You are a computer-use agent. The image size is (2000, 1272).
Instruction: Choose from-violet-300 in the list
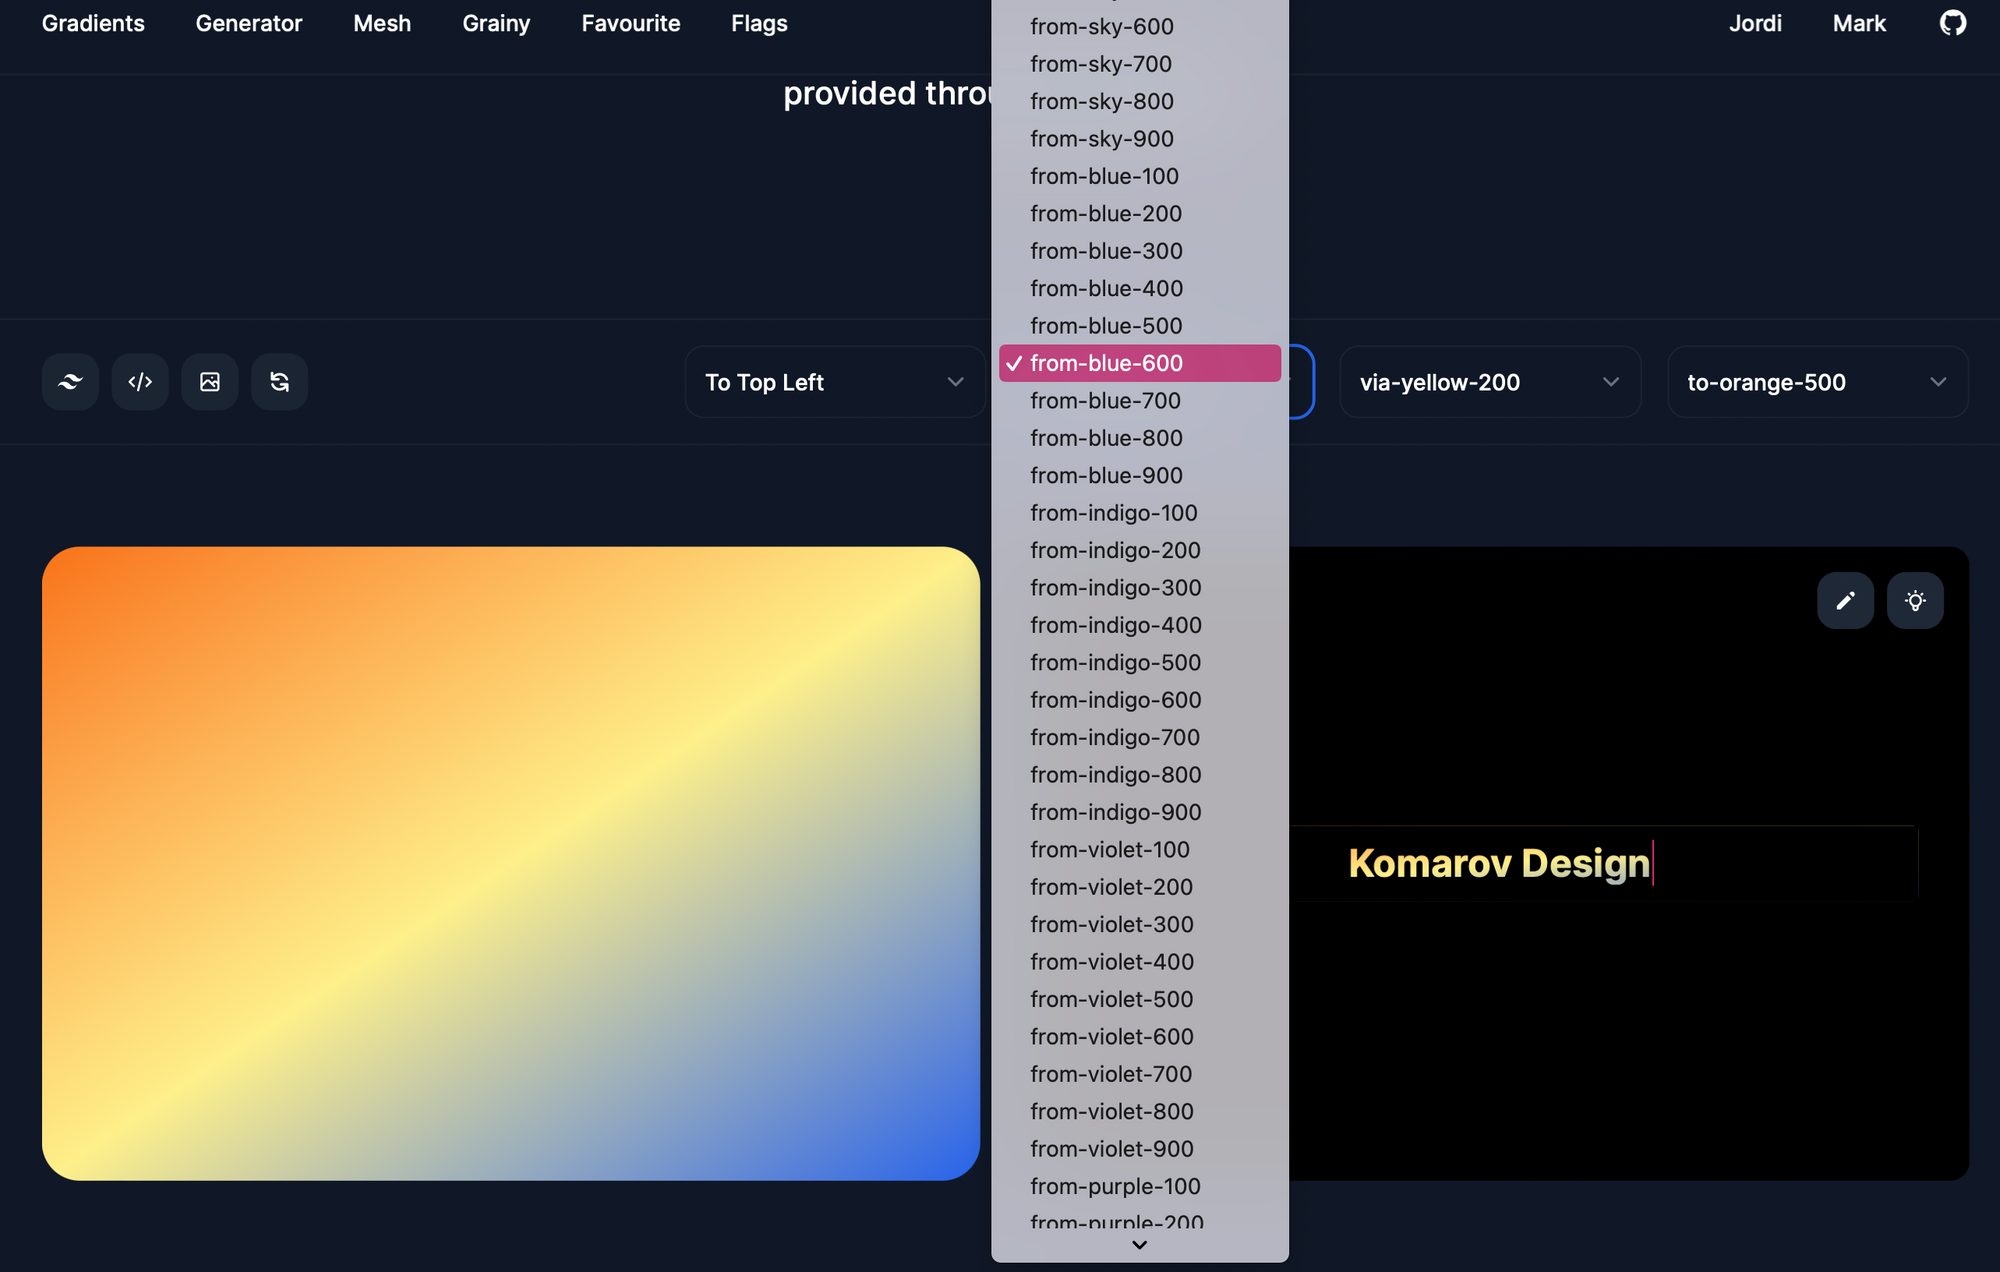1111,925
